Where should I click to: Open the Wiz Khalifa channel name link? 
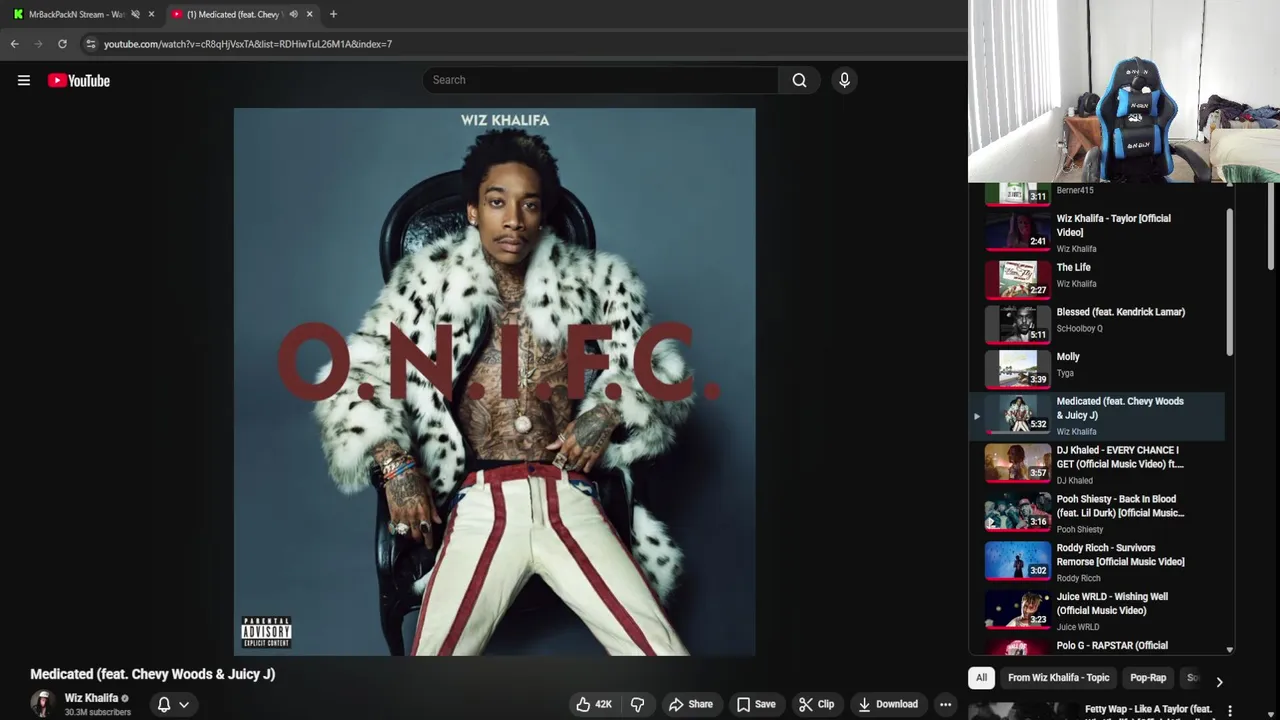click(x=91, y=698)
